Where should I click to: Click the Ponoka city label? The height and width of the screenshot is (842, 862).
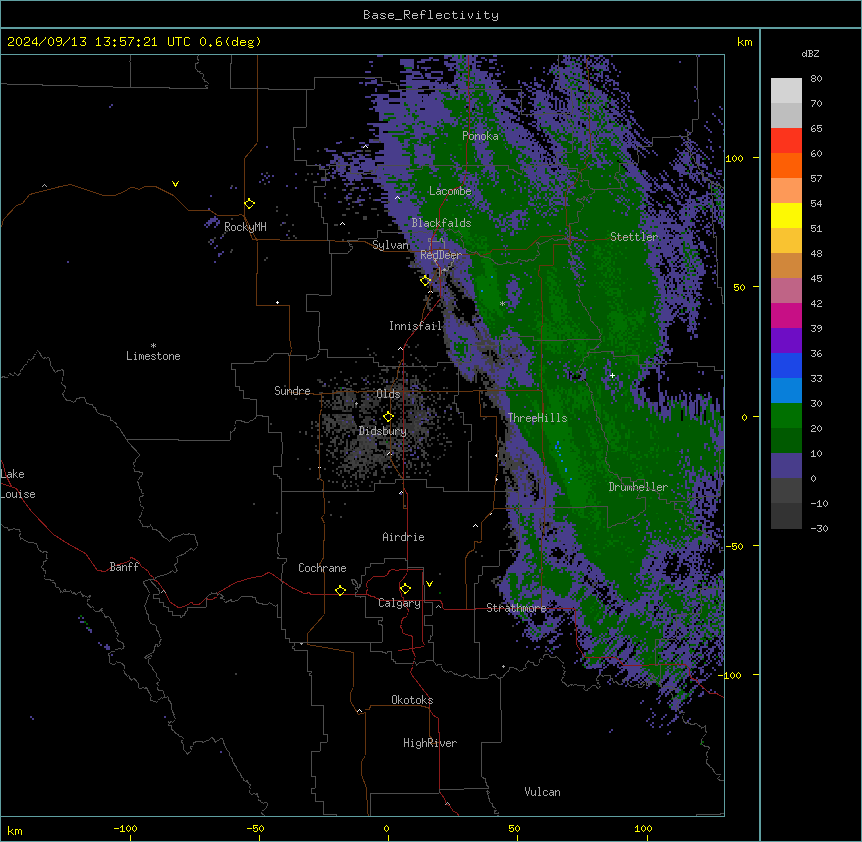[x=480, y=136]
